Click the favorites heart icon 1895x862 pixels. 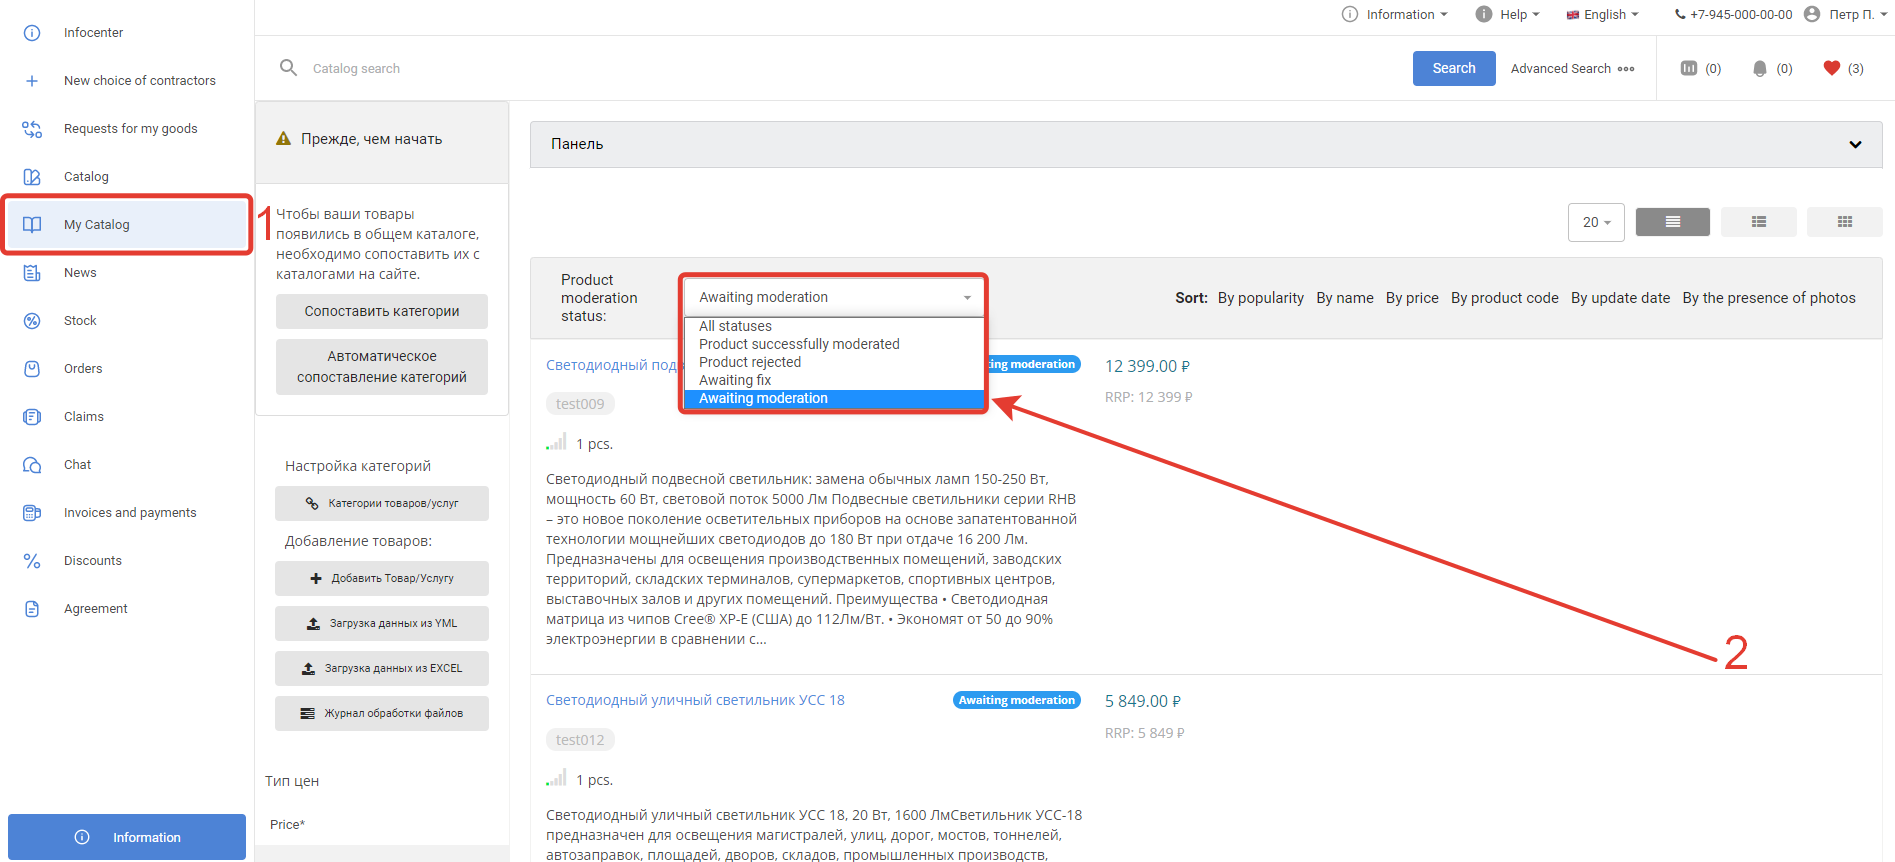click(1831, 68)
